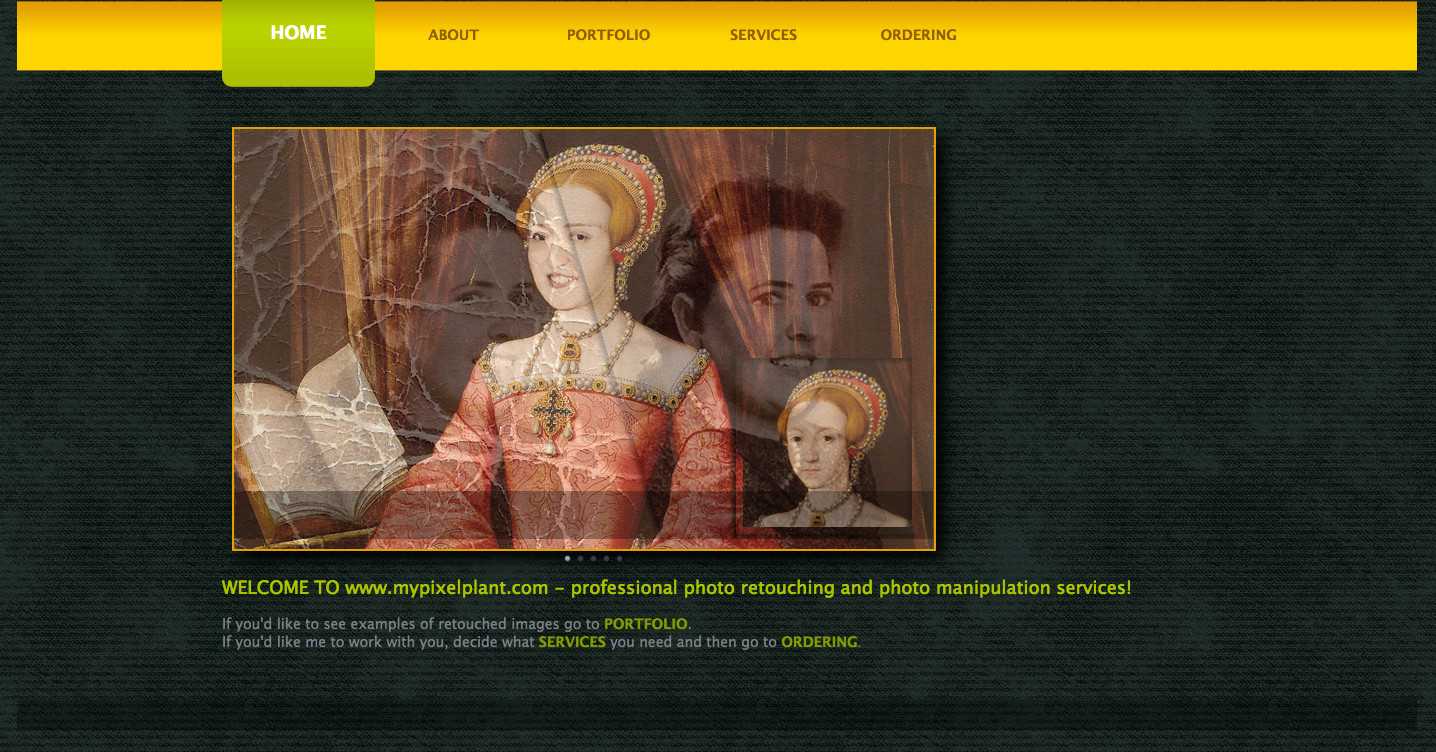Follow the green ORDERING link in the paragraph

pyautogui.click(x=819, y=642)
